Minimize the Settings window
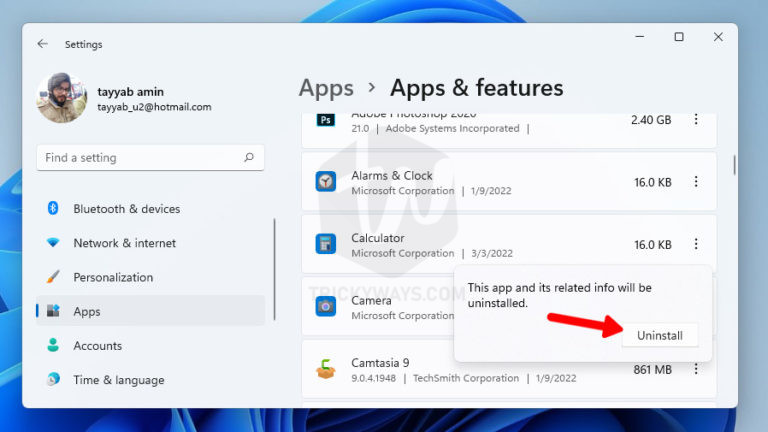The image size is (768, 432). pos(640,37)
